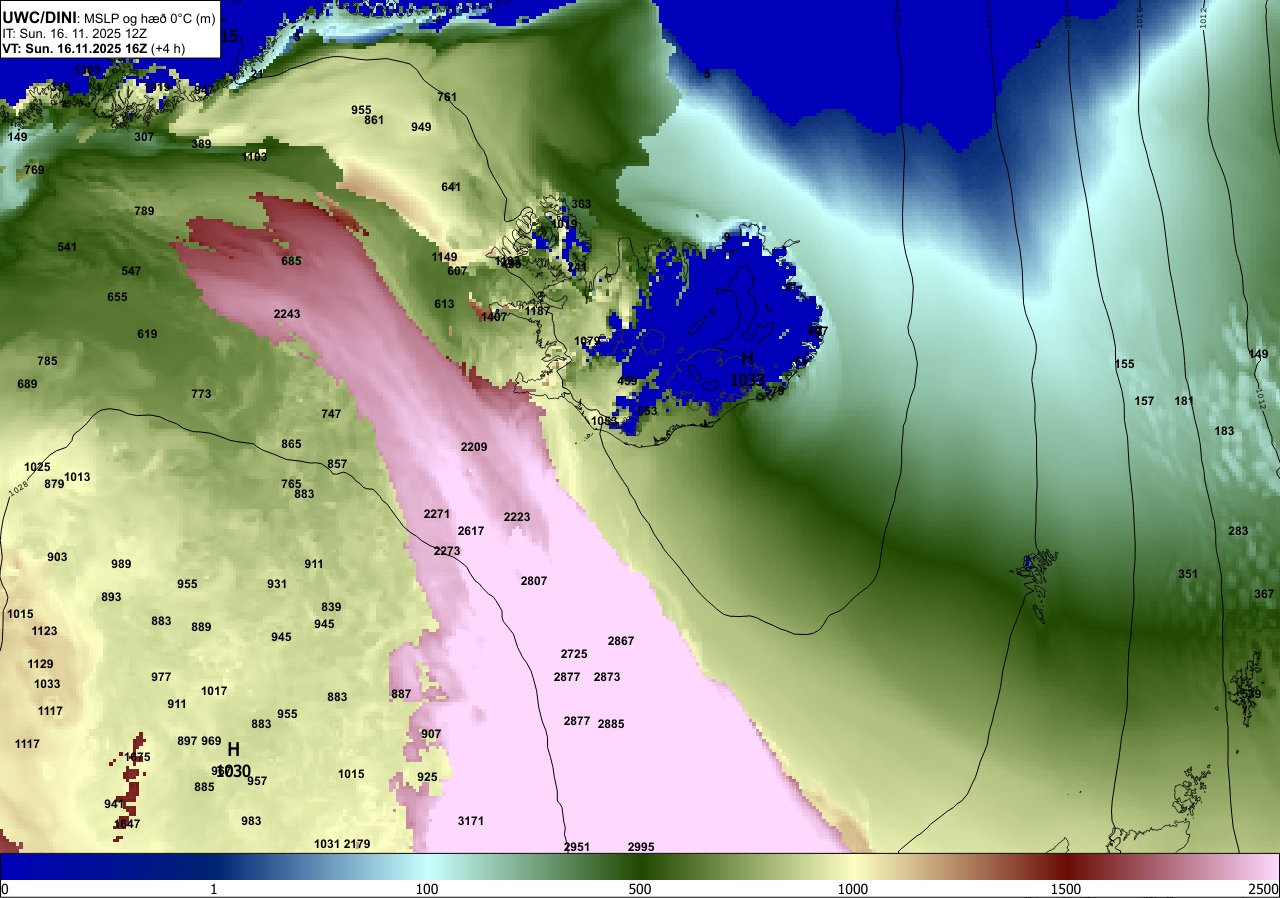The width and height of the screenshot is (1280, 898).
Task: Click the 685 height value
Action: 291,261
